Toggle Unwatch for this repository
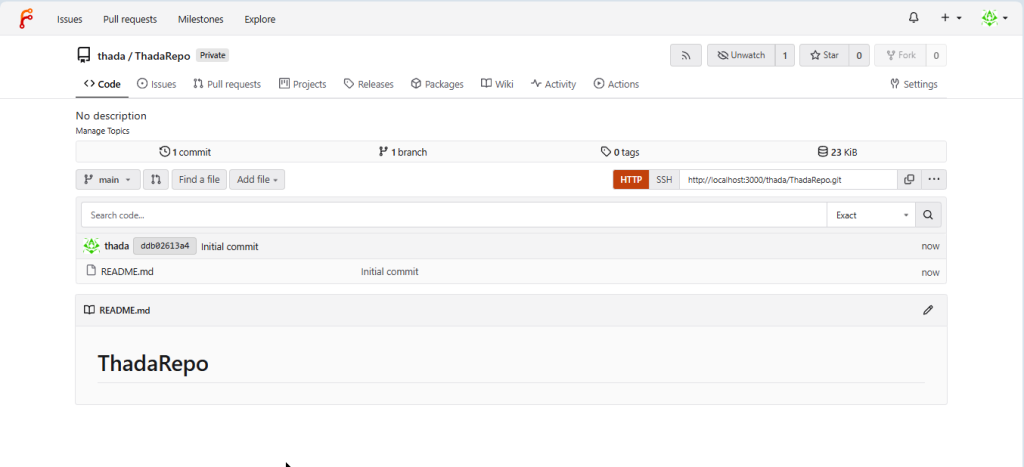Viewport: 1024px width, 467px height. [x=740, y=56]
